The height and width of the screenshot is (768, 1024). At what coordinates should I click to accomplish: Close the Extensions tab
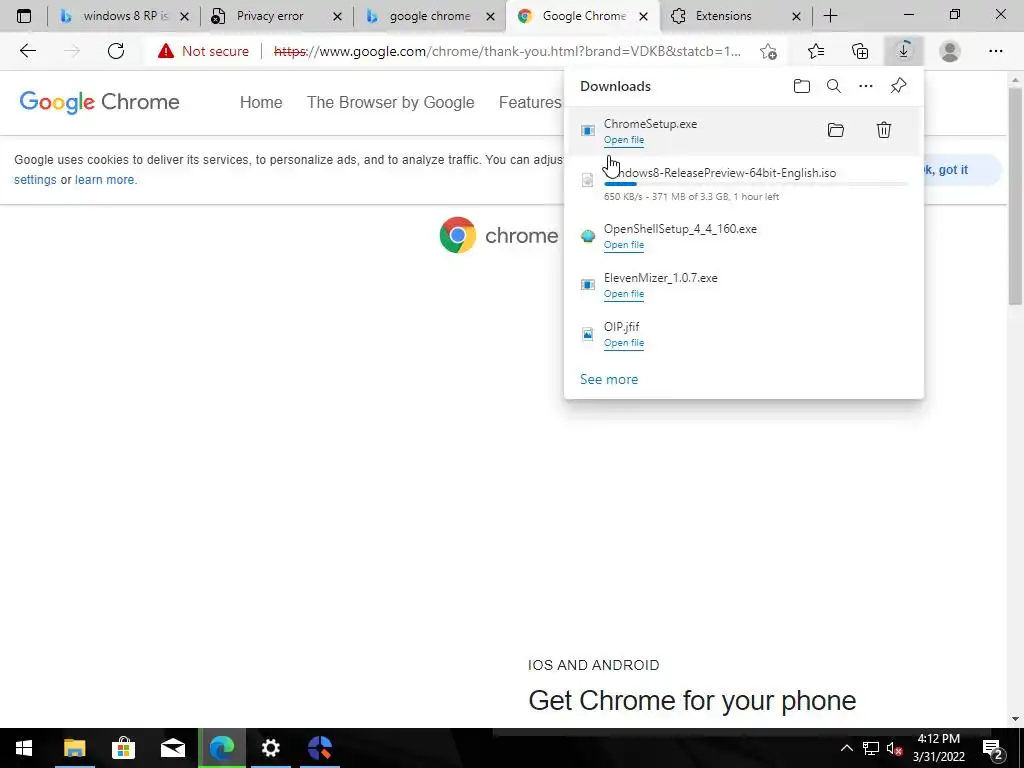pos(796,16)
